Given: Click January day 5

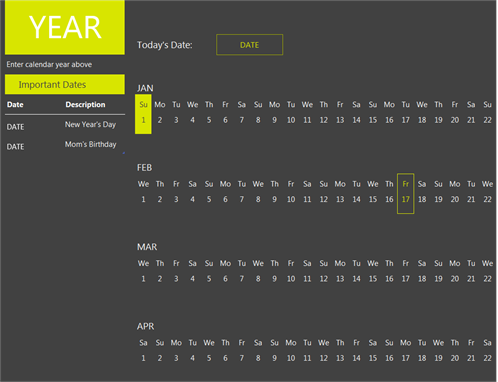Looking at the screenshot, I should [x=209, y=120].
